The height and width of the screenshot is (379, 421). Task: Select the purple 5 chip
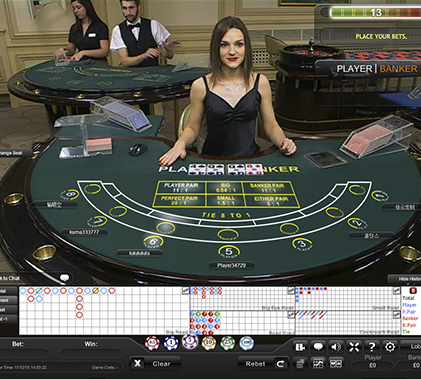tap(190, 341)
